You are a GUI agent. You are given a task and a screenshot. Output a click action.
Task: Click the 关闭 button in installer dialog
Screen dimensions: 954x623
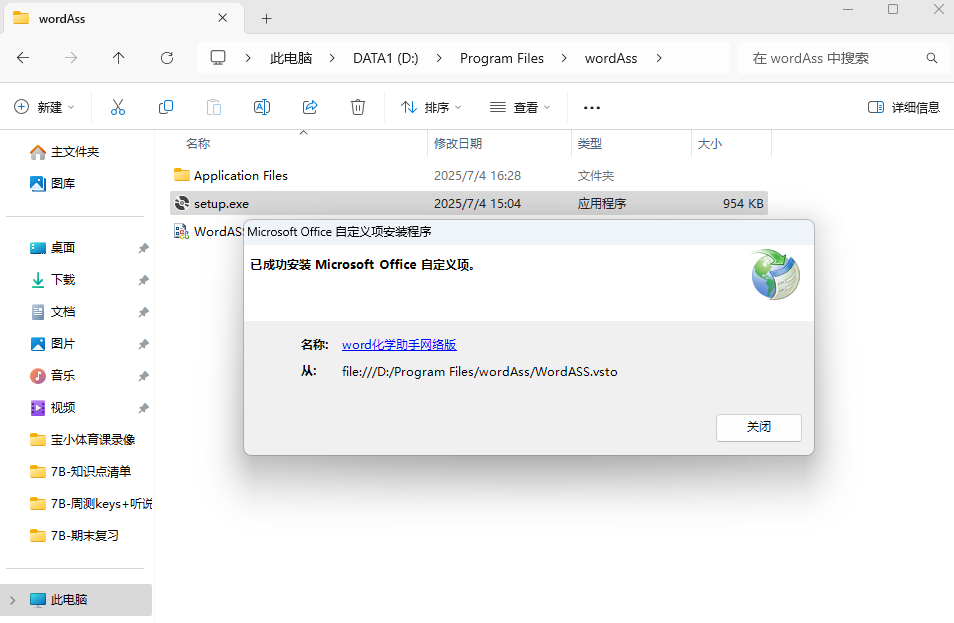pyautogui.click(x=759, y=428)
